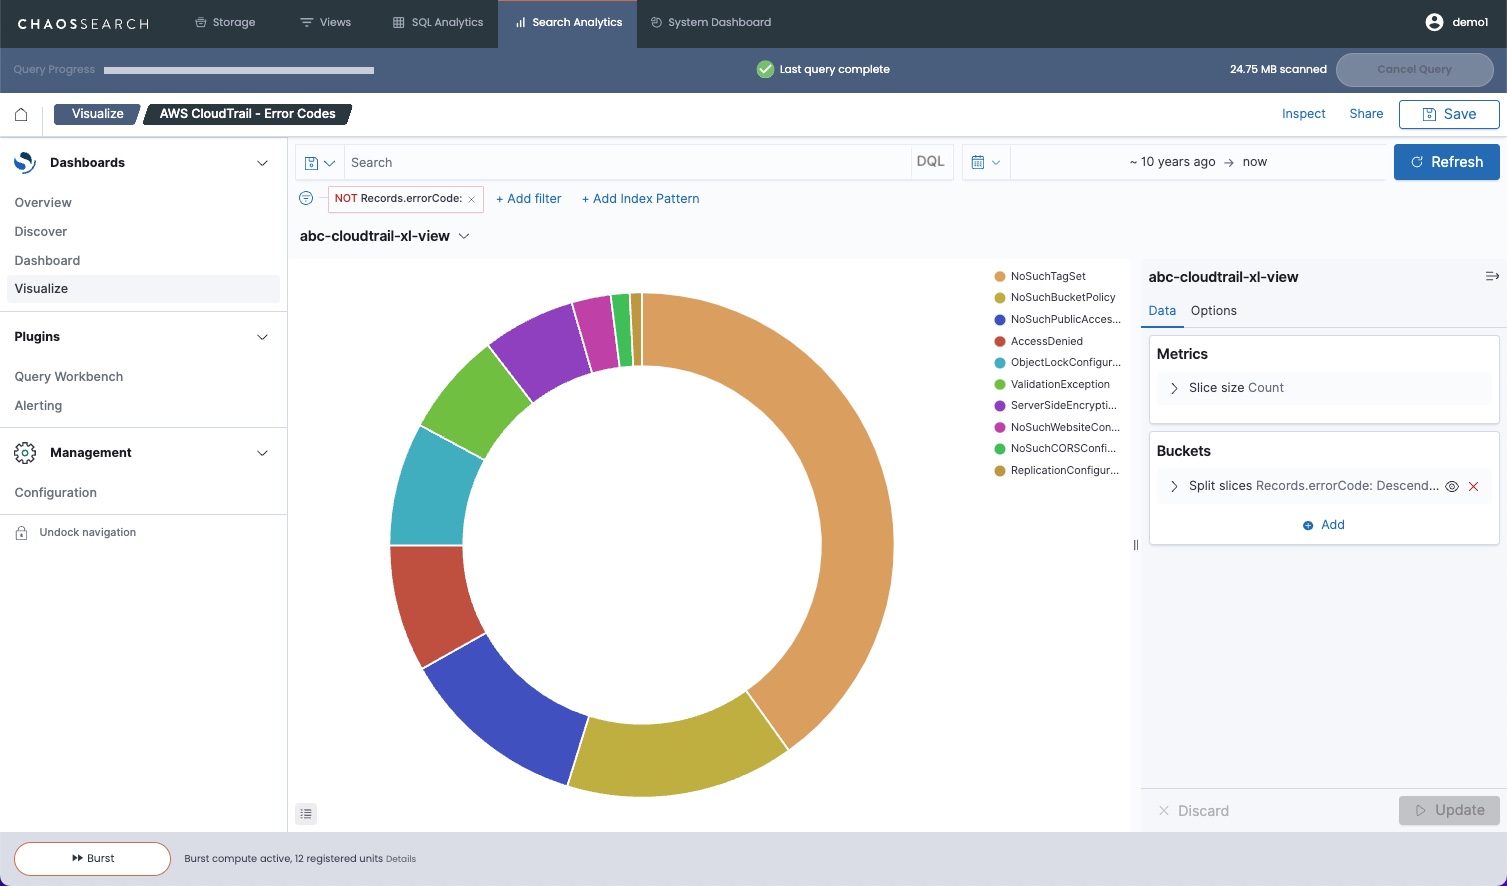The height and width of the screenshot is (886, 1507).
Task: Click the Undock navigation lock icon
Action: 21,533
